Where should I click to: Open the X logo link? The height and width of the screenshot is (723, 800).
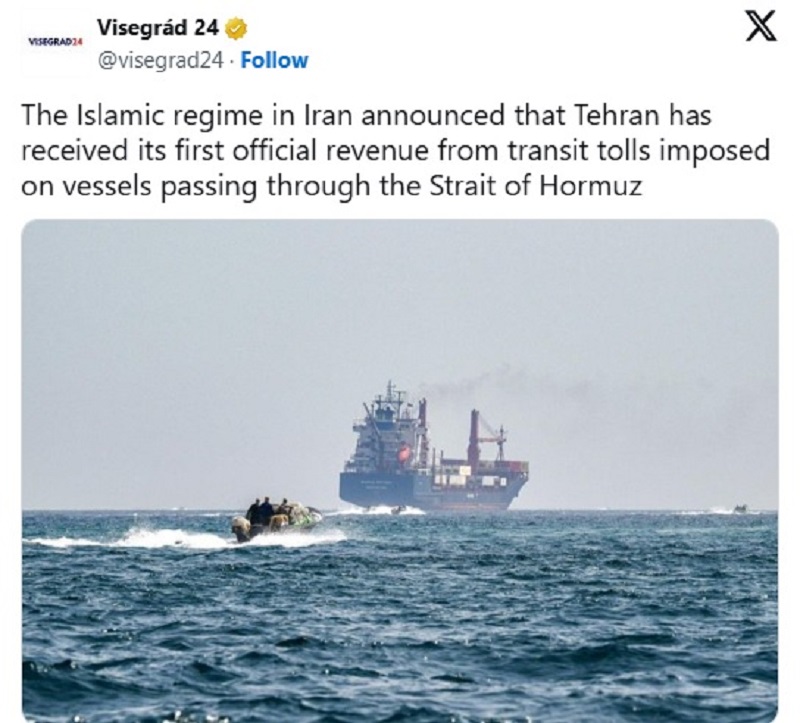[x=761, y=26]
